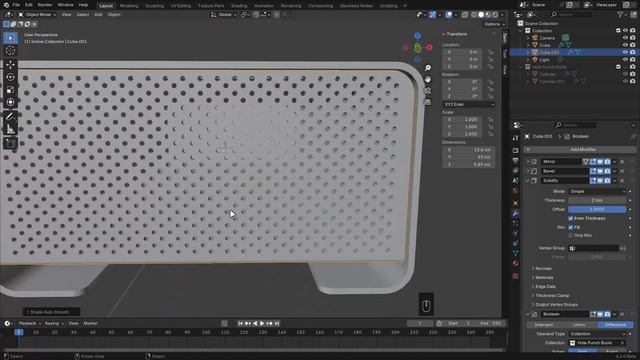Open the Render properties tab icon
This screenshot has width=640, height=360.
pos(516,151)
